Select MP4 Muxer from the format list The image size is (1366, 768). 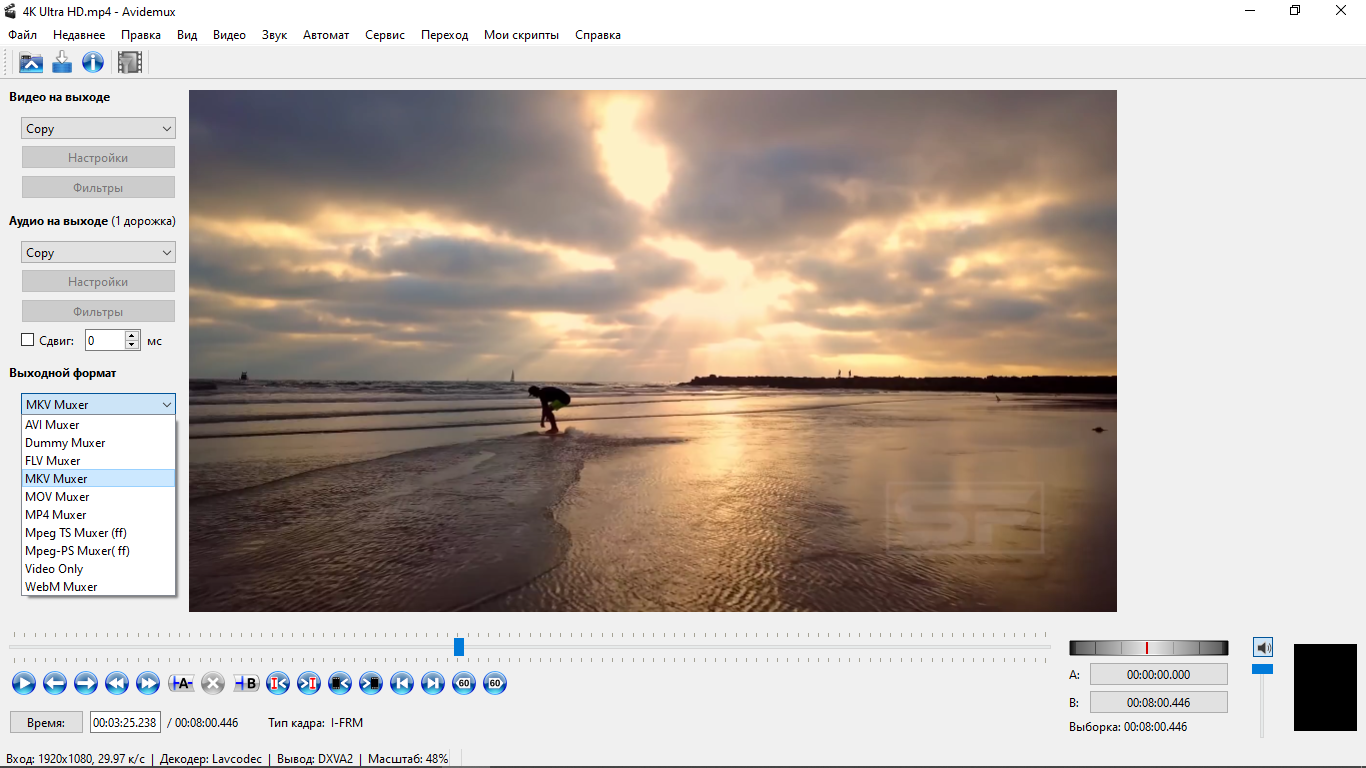[x=56, y=515]
